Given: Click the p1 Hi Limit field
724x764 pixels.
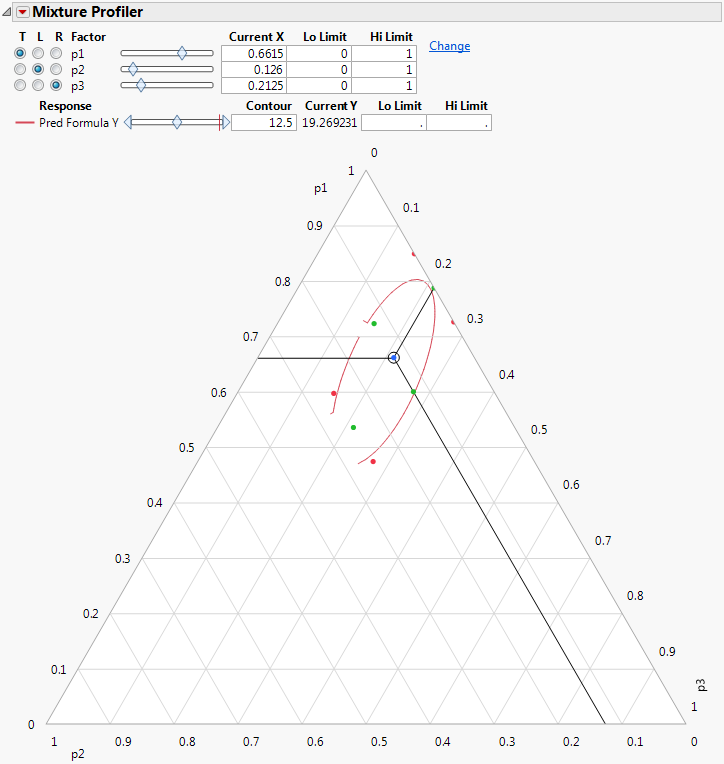Looking at the screenshot, I should pyautogui.click(x=384, y=53).
